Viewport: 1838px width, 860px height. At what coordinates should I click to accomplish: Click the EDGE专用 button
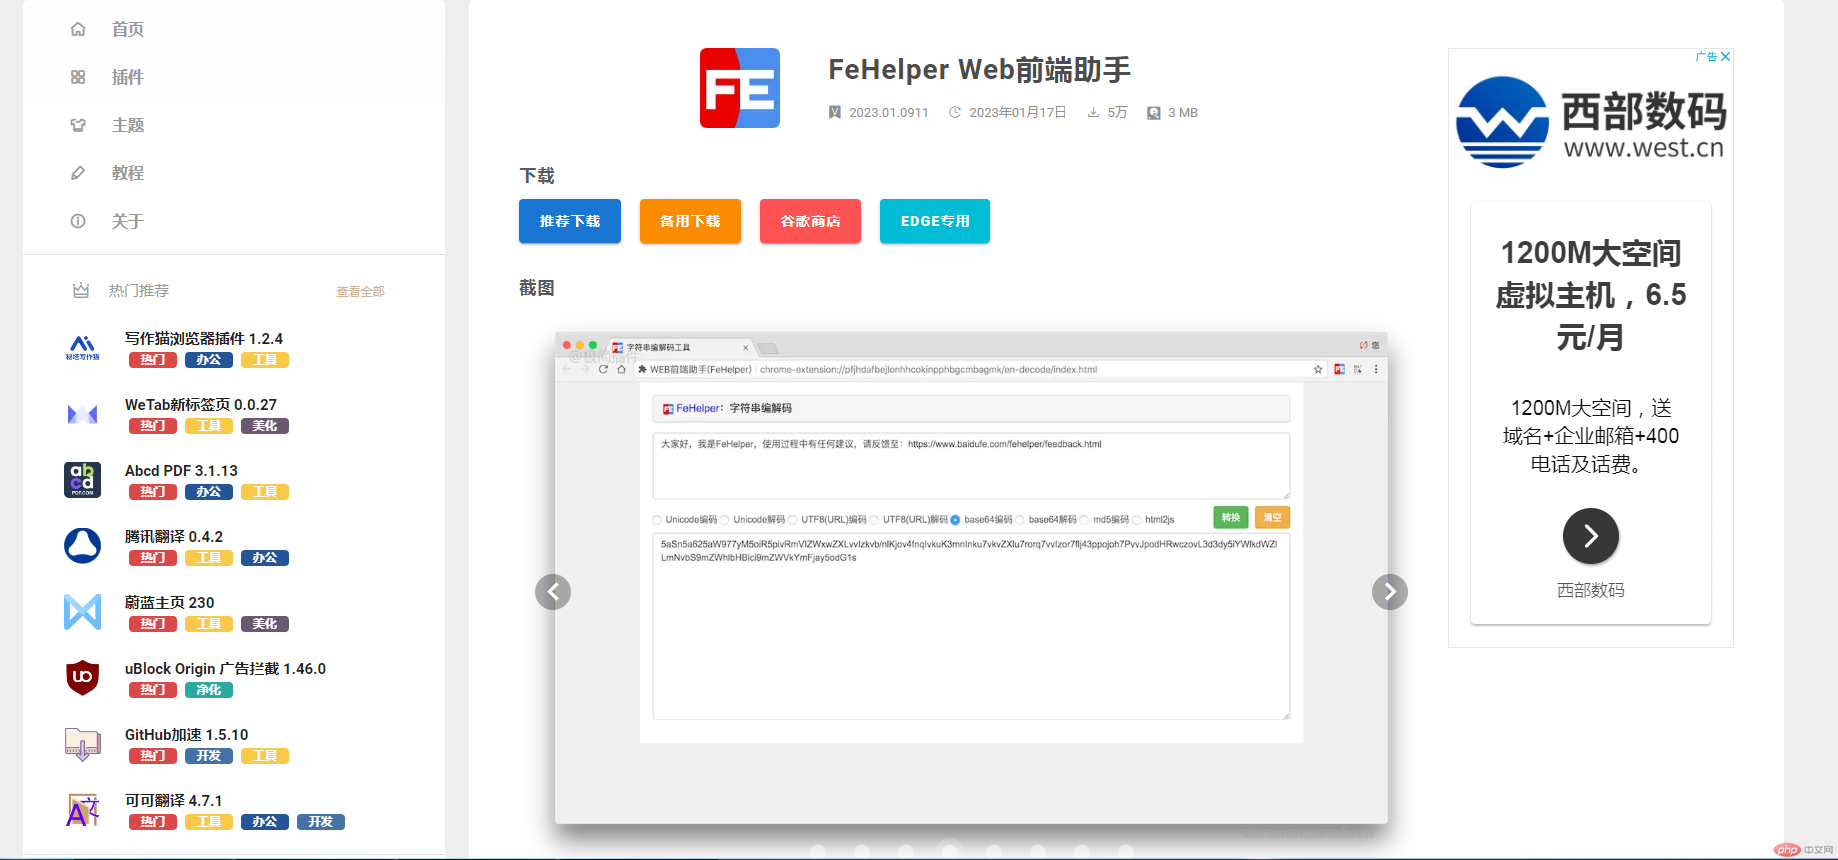pyautogui.click(x=935, y=221)
